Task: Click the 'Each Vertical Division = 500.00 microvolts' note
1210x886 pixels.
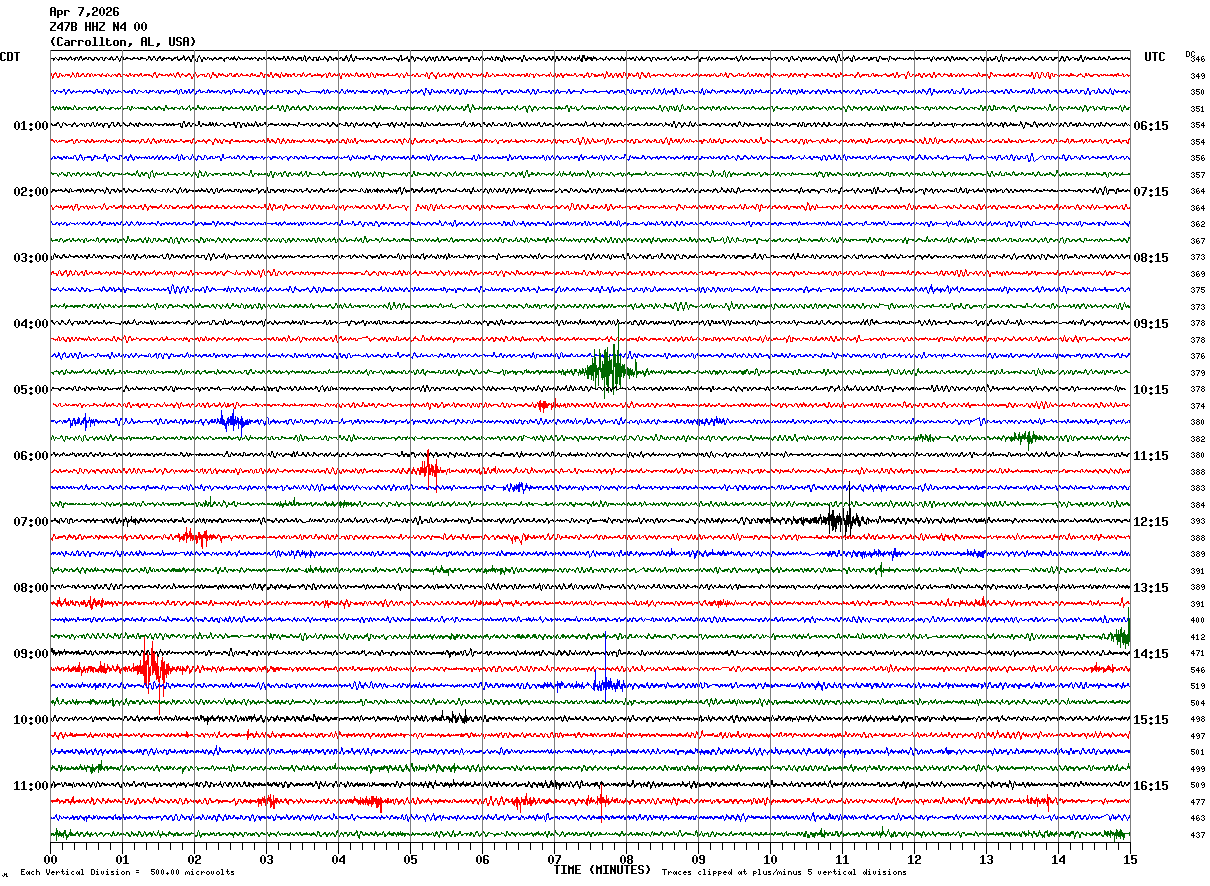Action: [x=128, y=872]
